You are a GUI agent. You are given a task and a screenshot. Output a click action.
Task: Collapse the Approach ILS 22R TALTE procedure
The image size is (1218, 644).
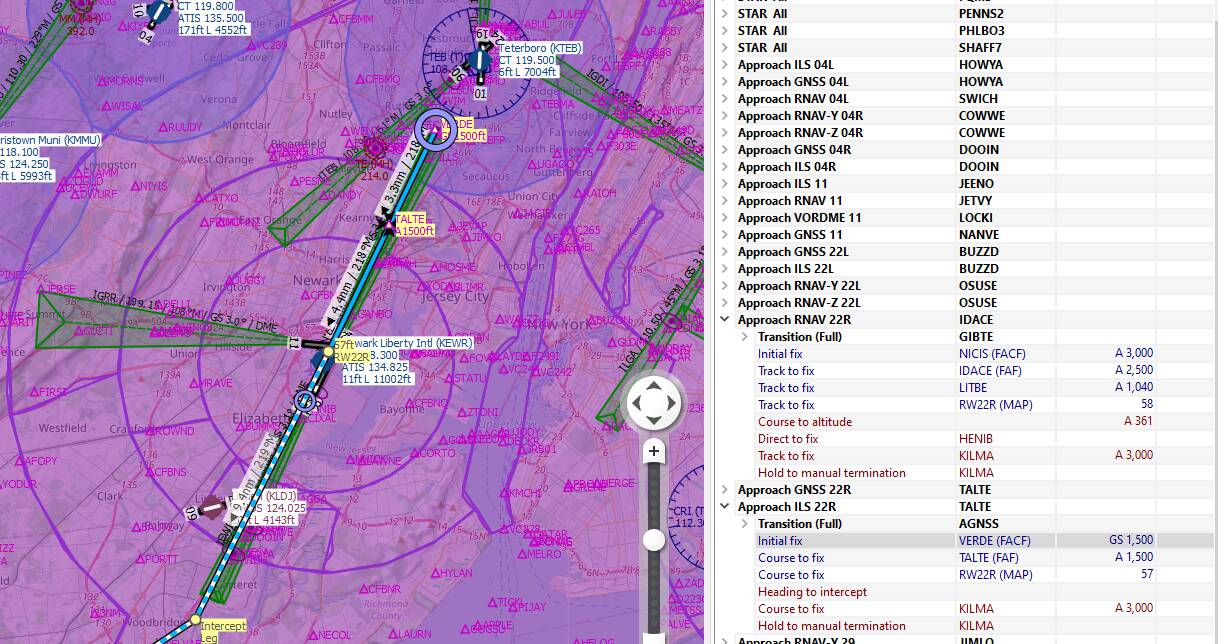pos(725,506)
